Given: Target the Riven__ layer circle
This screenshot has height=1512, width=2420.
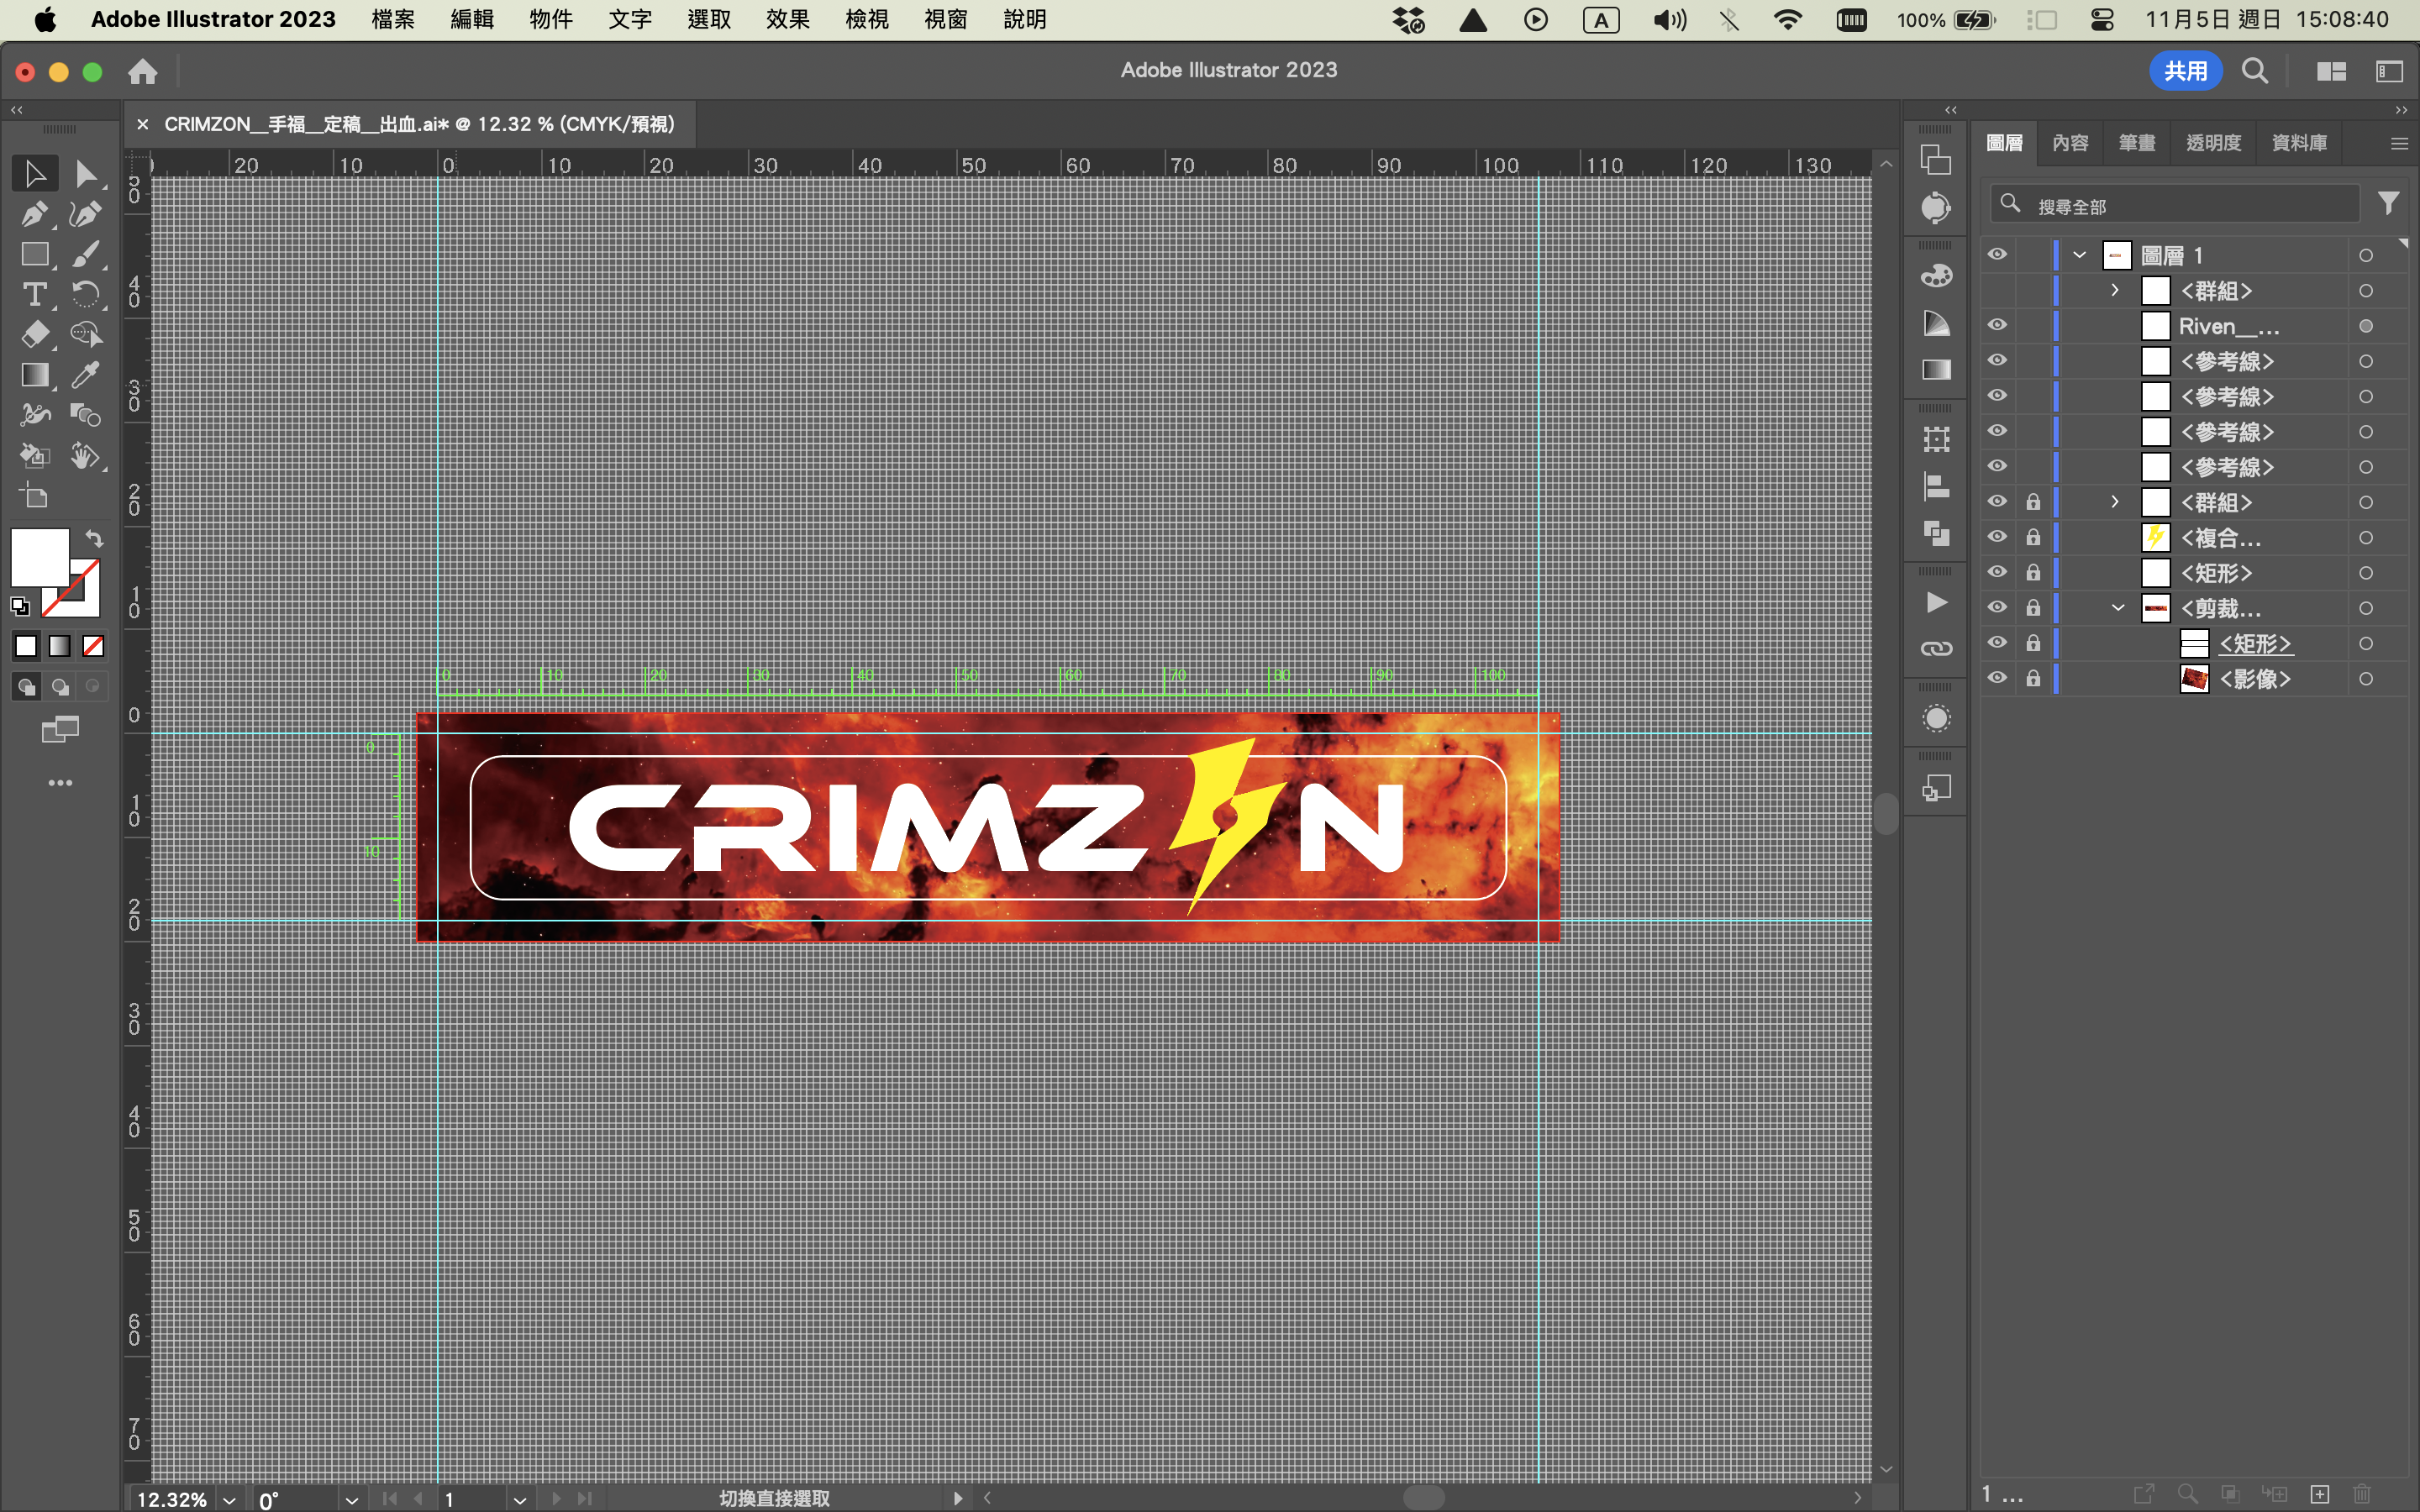Looking at the screenshot, I should coord(2366,326).
